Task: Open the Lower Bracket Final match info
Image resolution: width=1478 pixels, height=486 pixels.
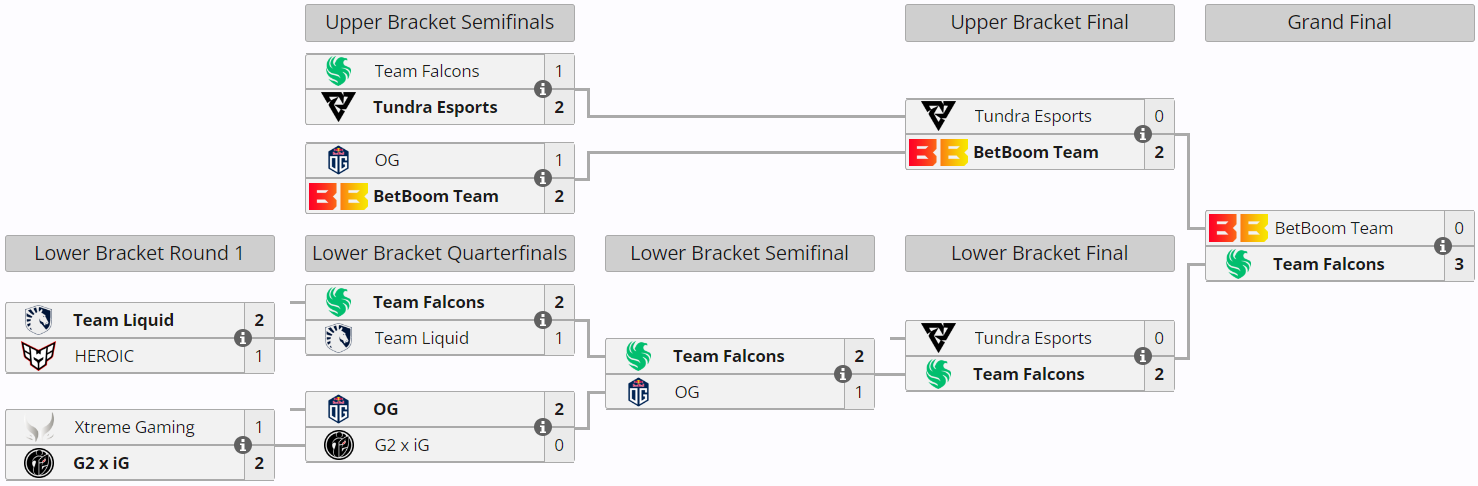Action: click(x=1142, y=356)
